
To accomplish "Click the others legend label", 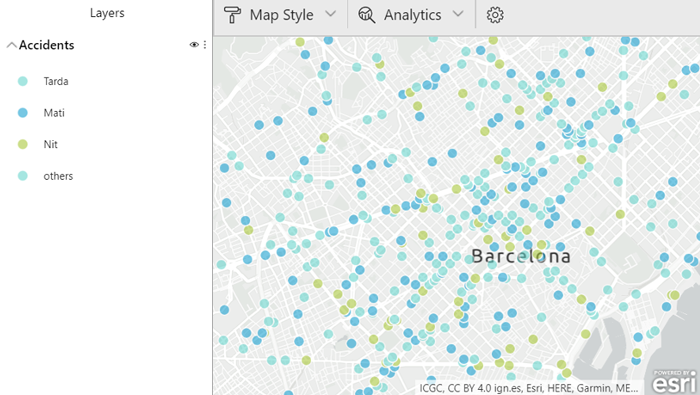I will (58, 176).
